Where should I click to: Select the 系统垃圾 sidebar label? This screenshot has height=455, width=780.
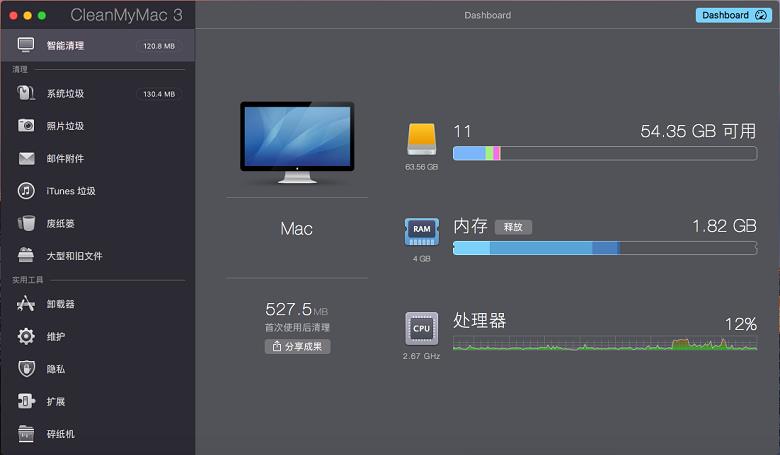tap(65, 93)
